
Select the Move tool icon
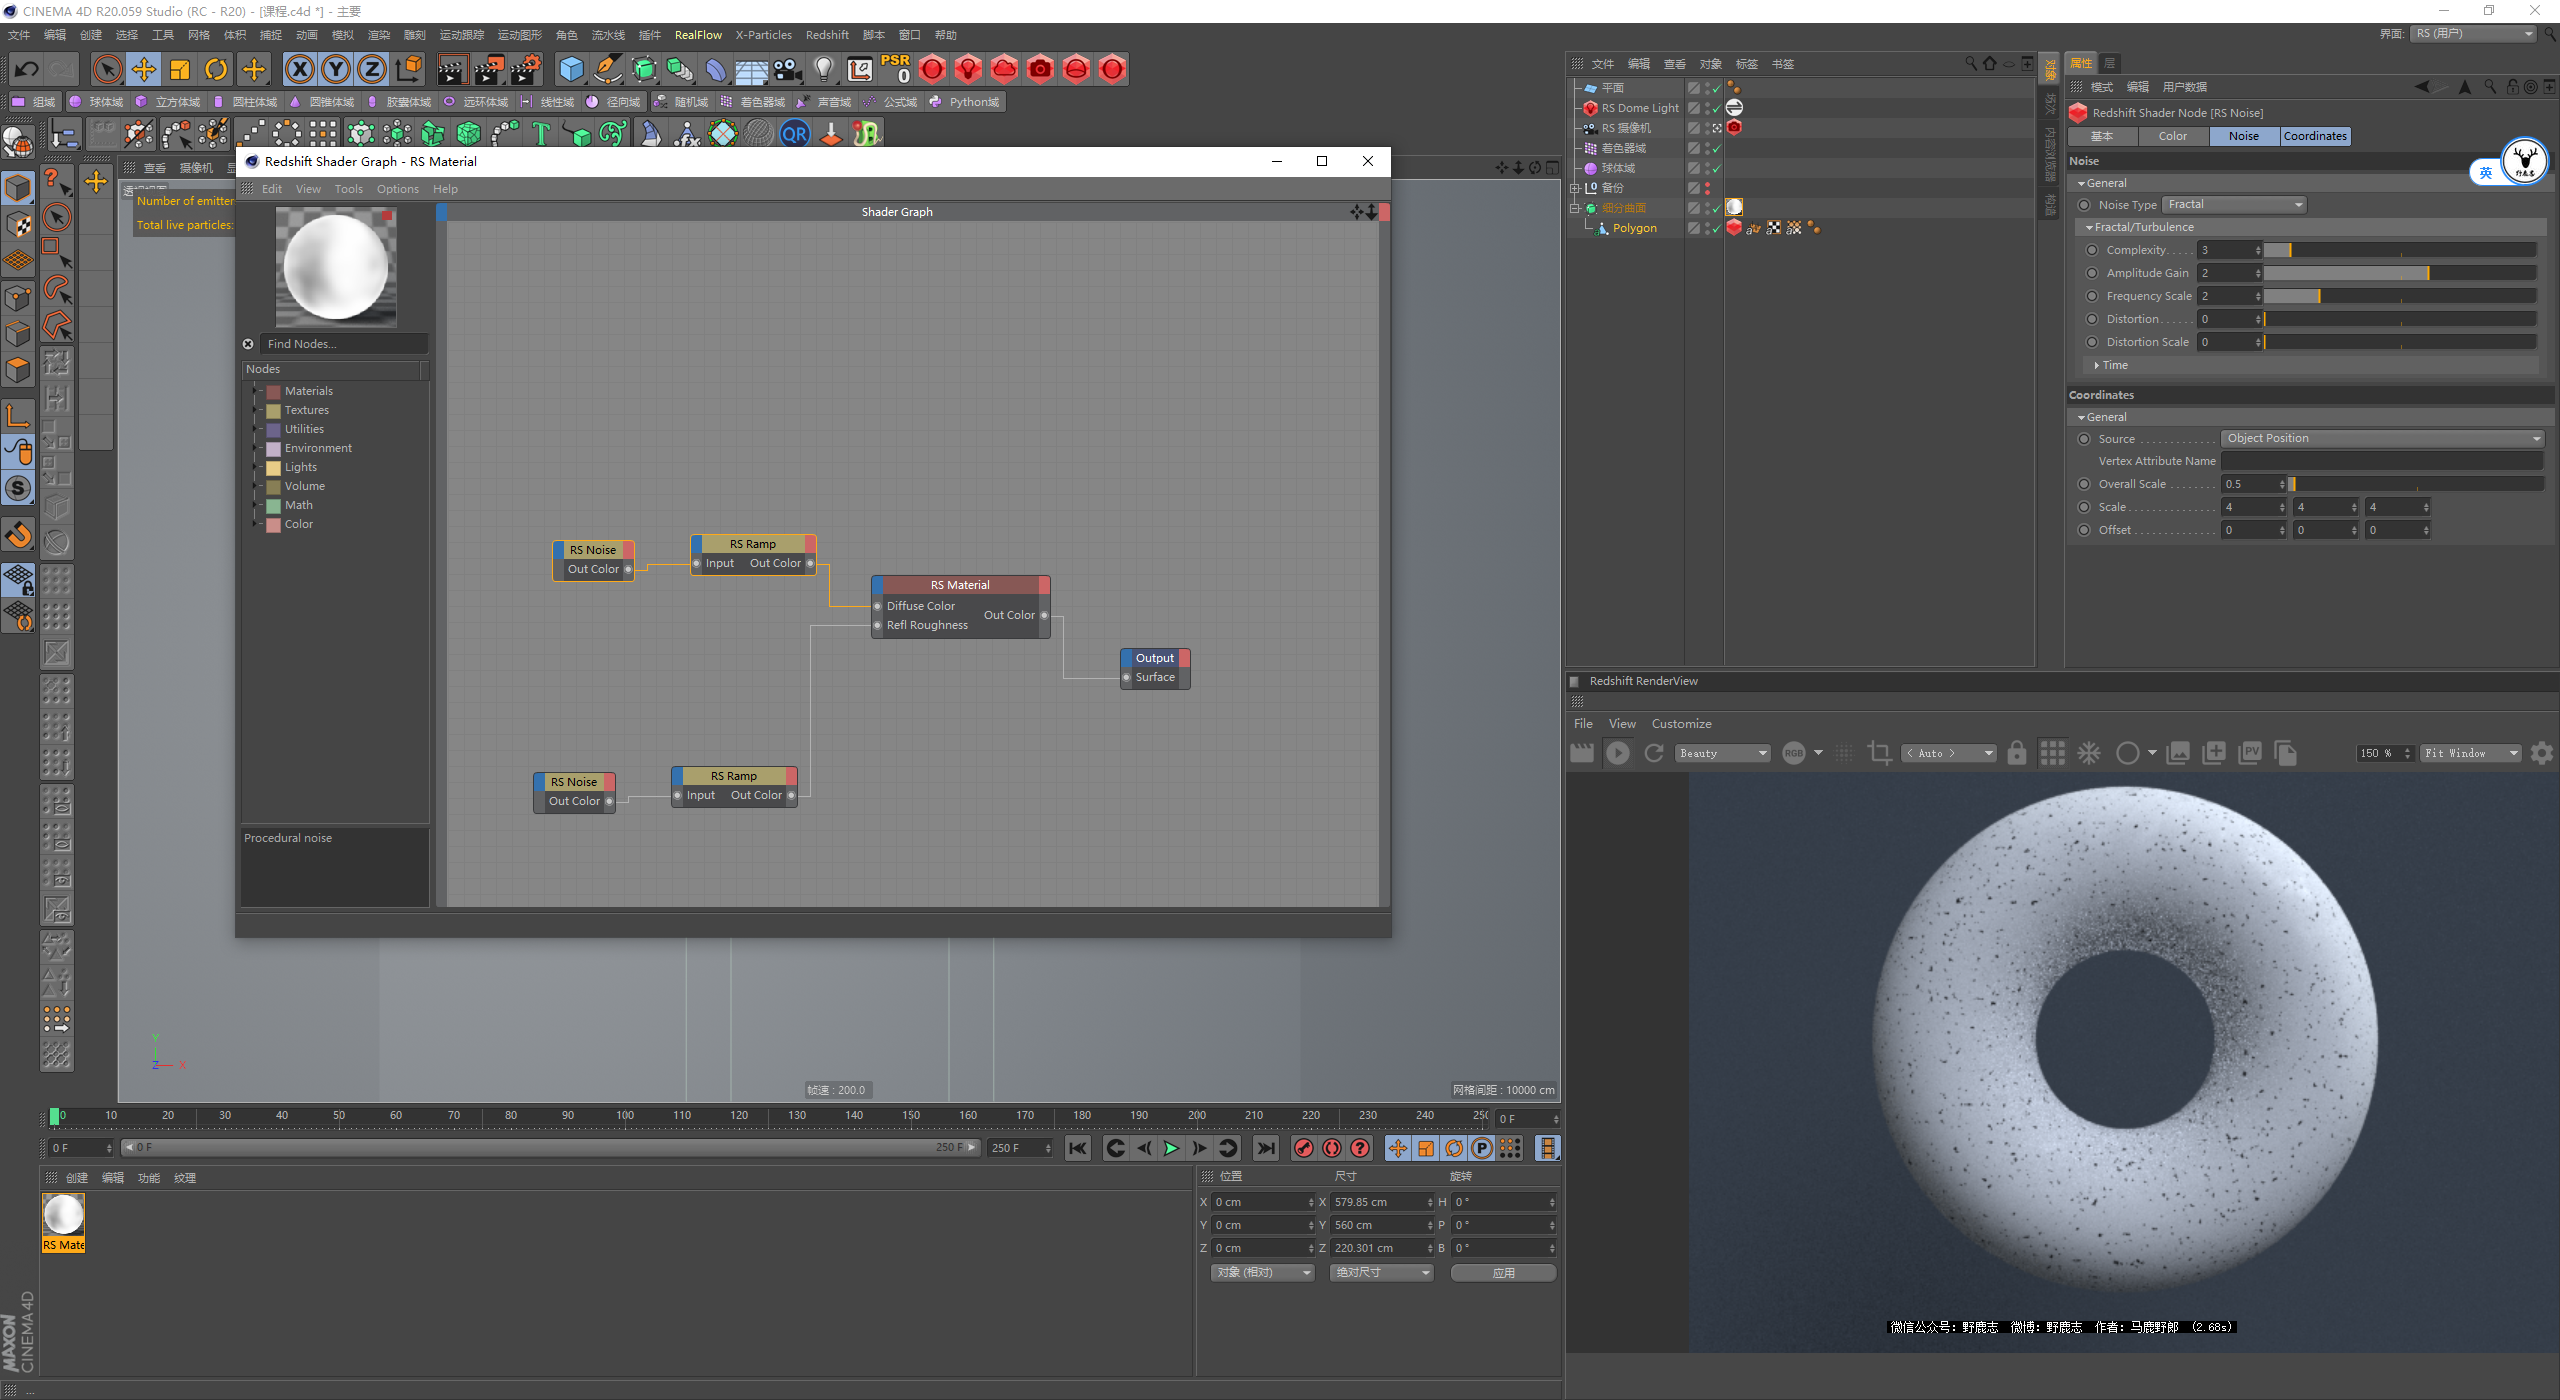144,69
